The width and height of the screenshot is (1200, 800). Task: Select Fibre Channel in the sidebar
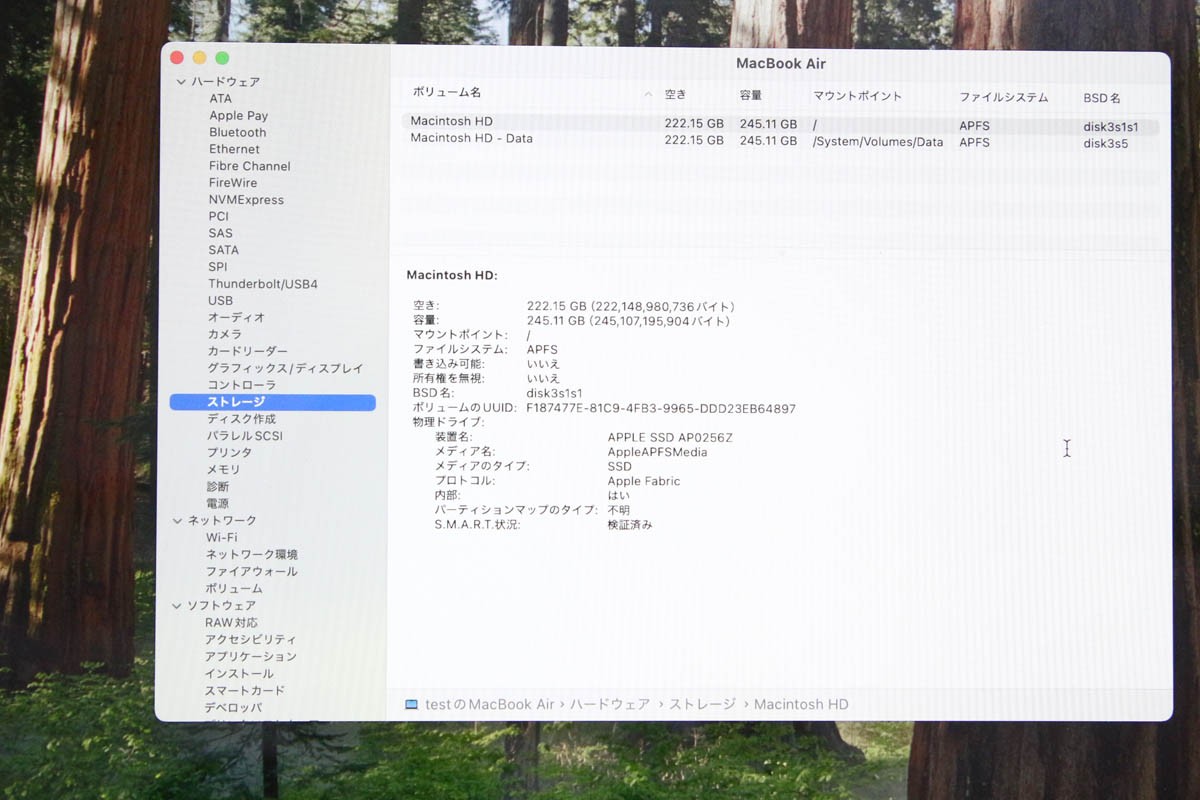click(249, 166)
